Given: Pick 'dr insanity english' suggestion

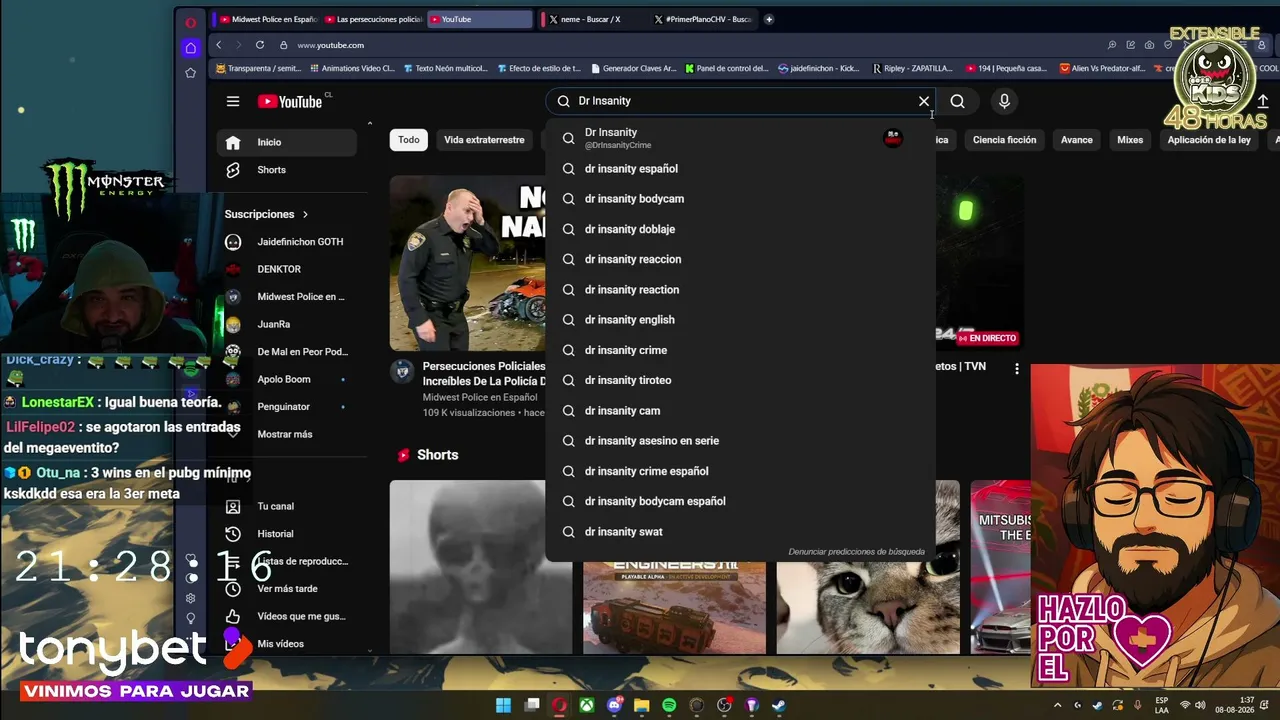Looking at the screenshot, I should [x=740, y=320].
